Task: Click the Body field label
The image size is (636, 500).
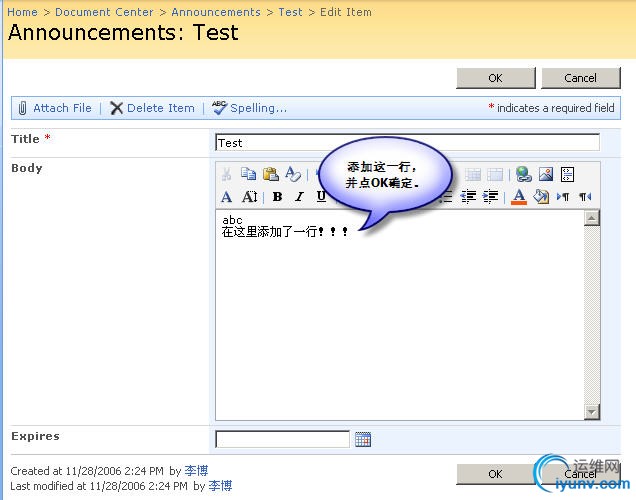Action: (27, 168)
